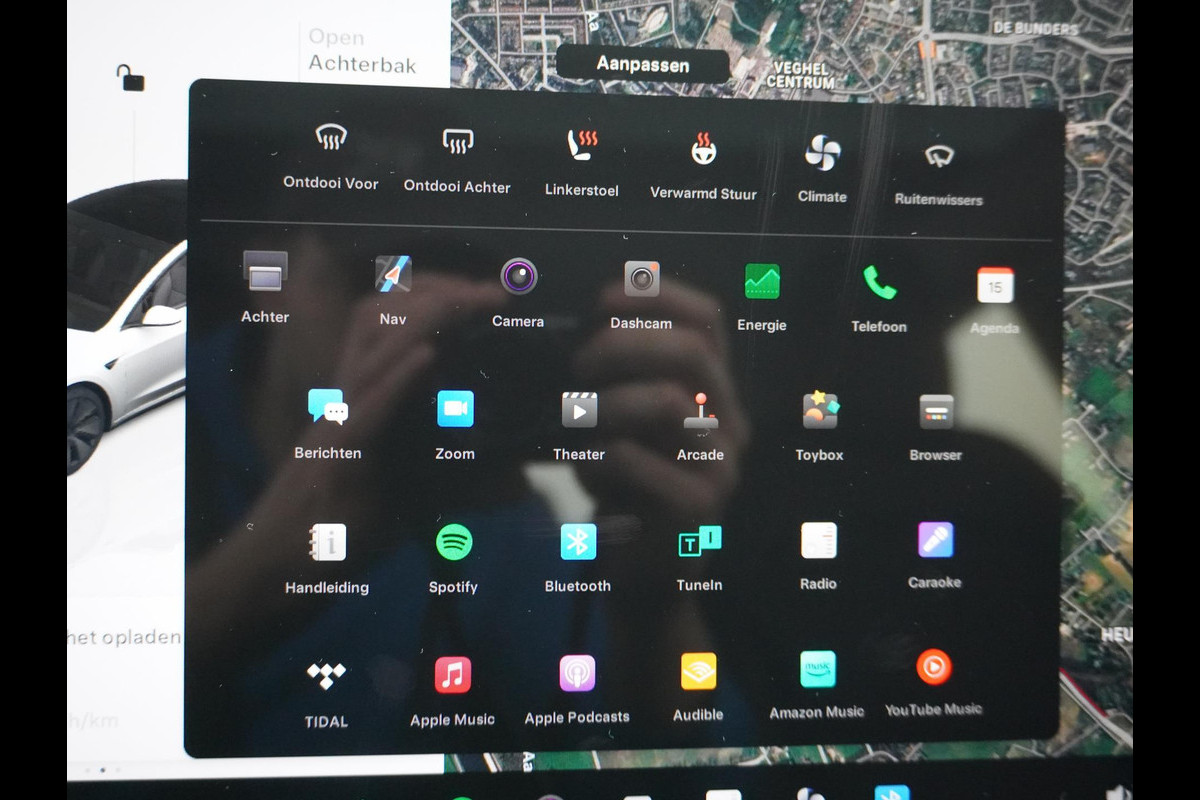Launch Amazon Music
The image size is (1200, 800).
coord(817,669)
